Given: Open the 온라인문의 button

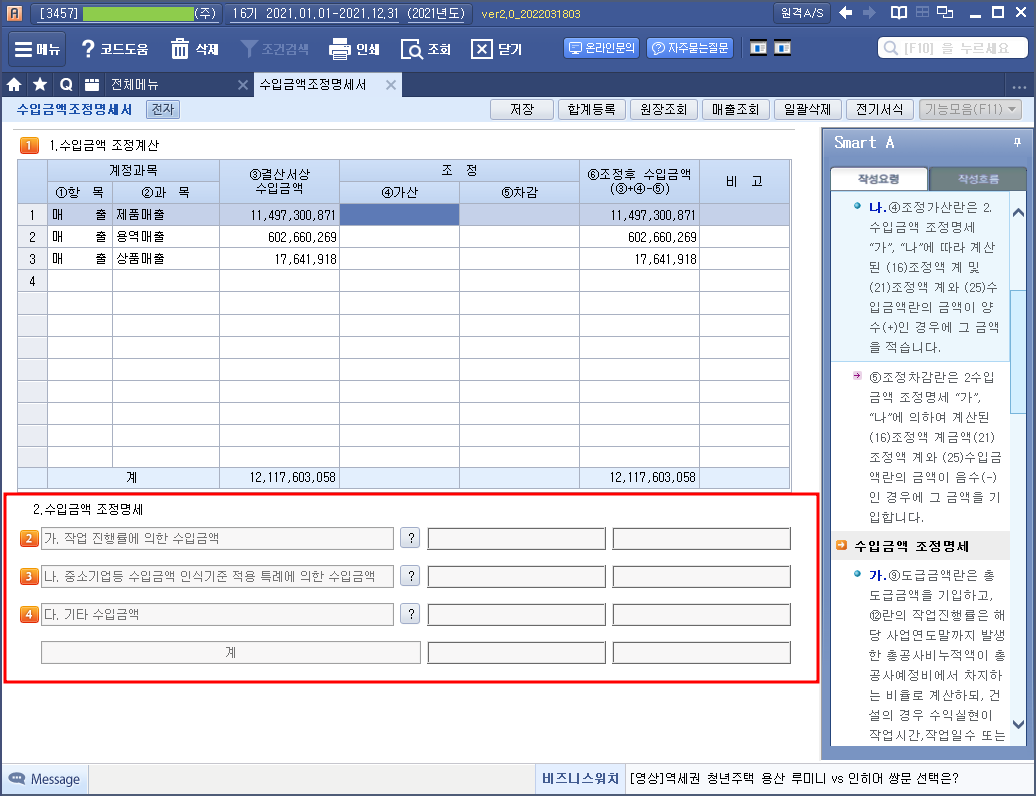Looking at the screenshot, I should (x=601, y=48).
